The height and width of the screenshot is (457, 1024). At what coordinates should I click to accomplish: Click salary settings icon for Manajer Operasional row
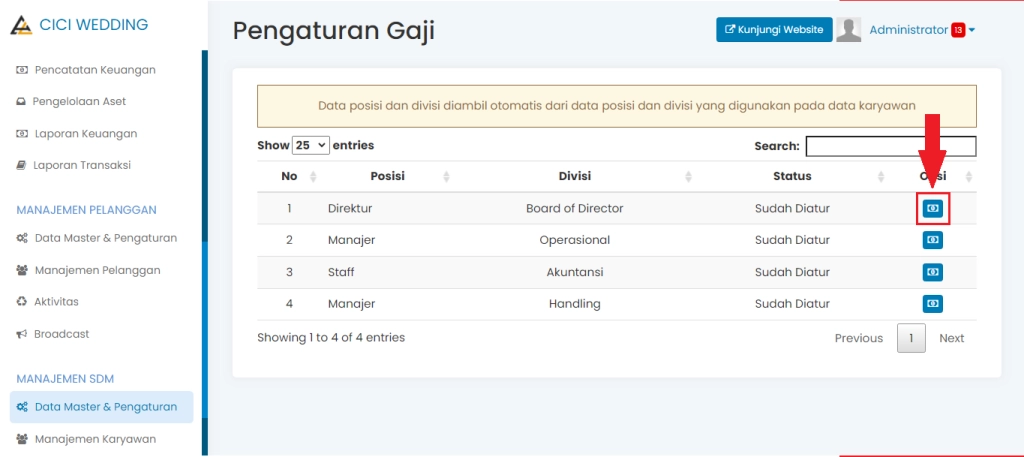(x=933, y=240)
